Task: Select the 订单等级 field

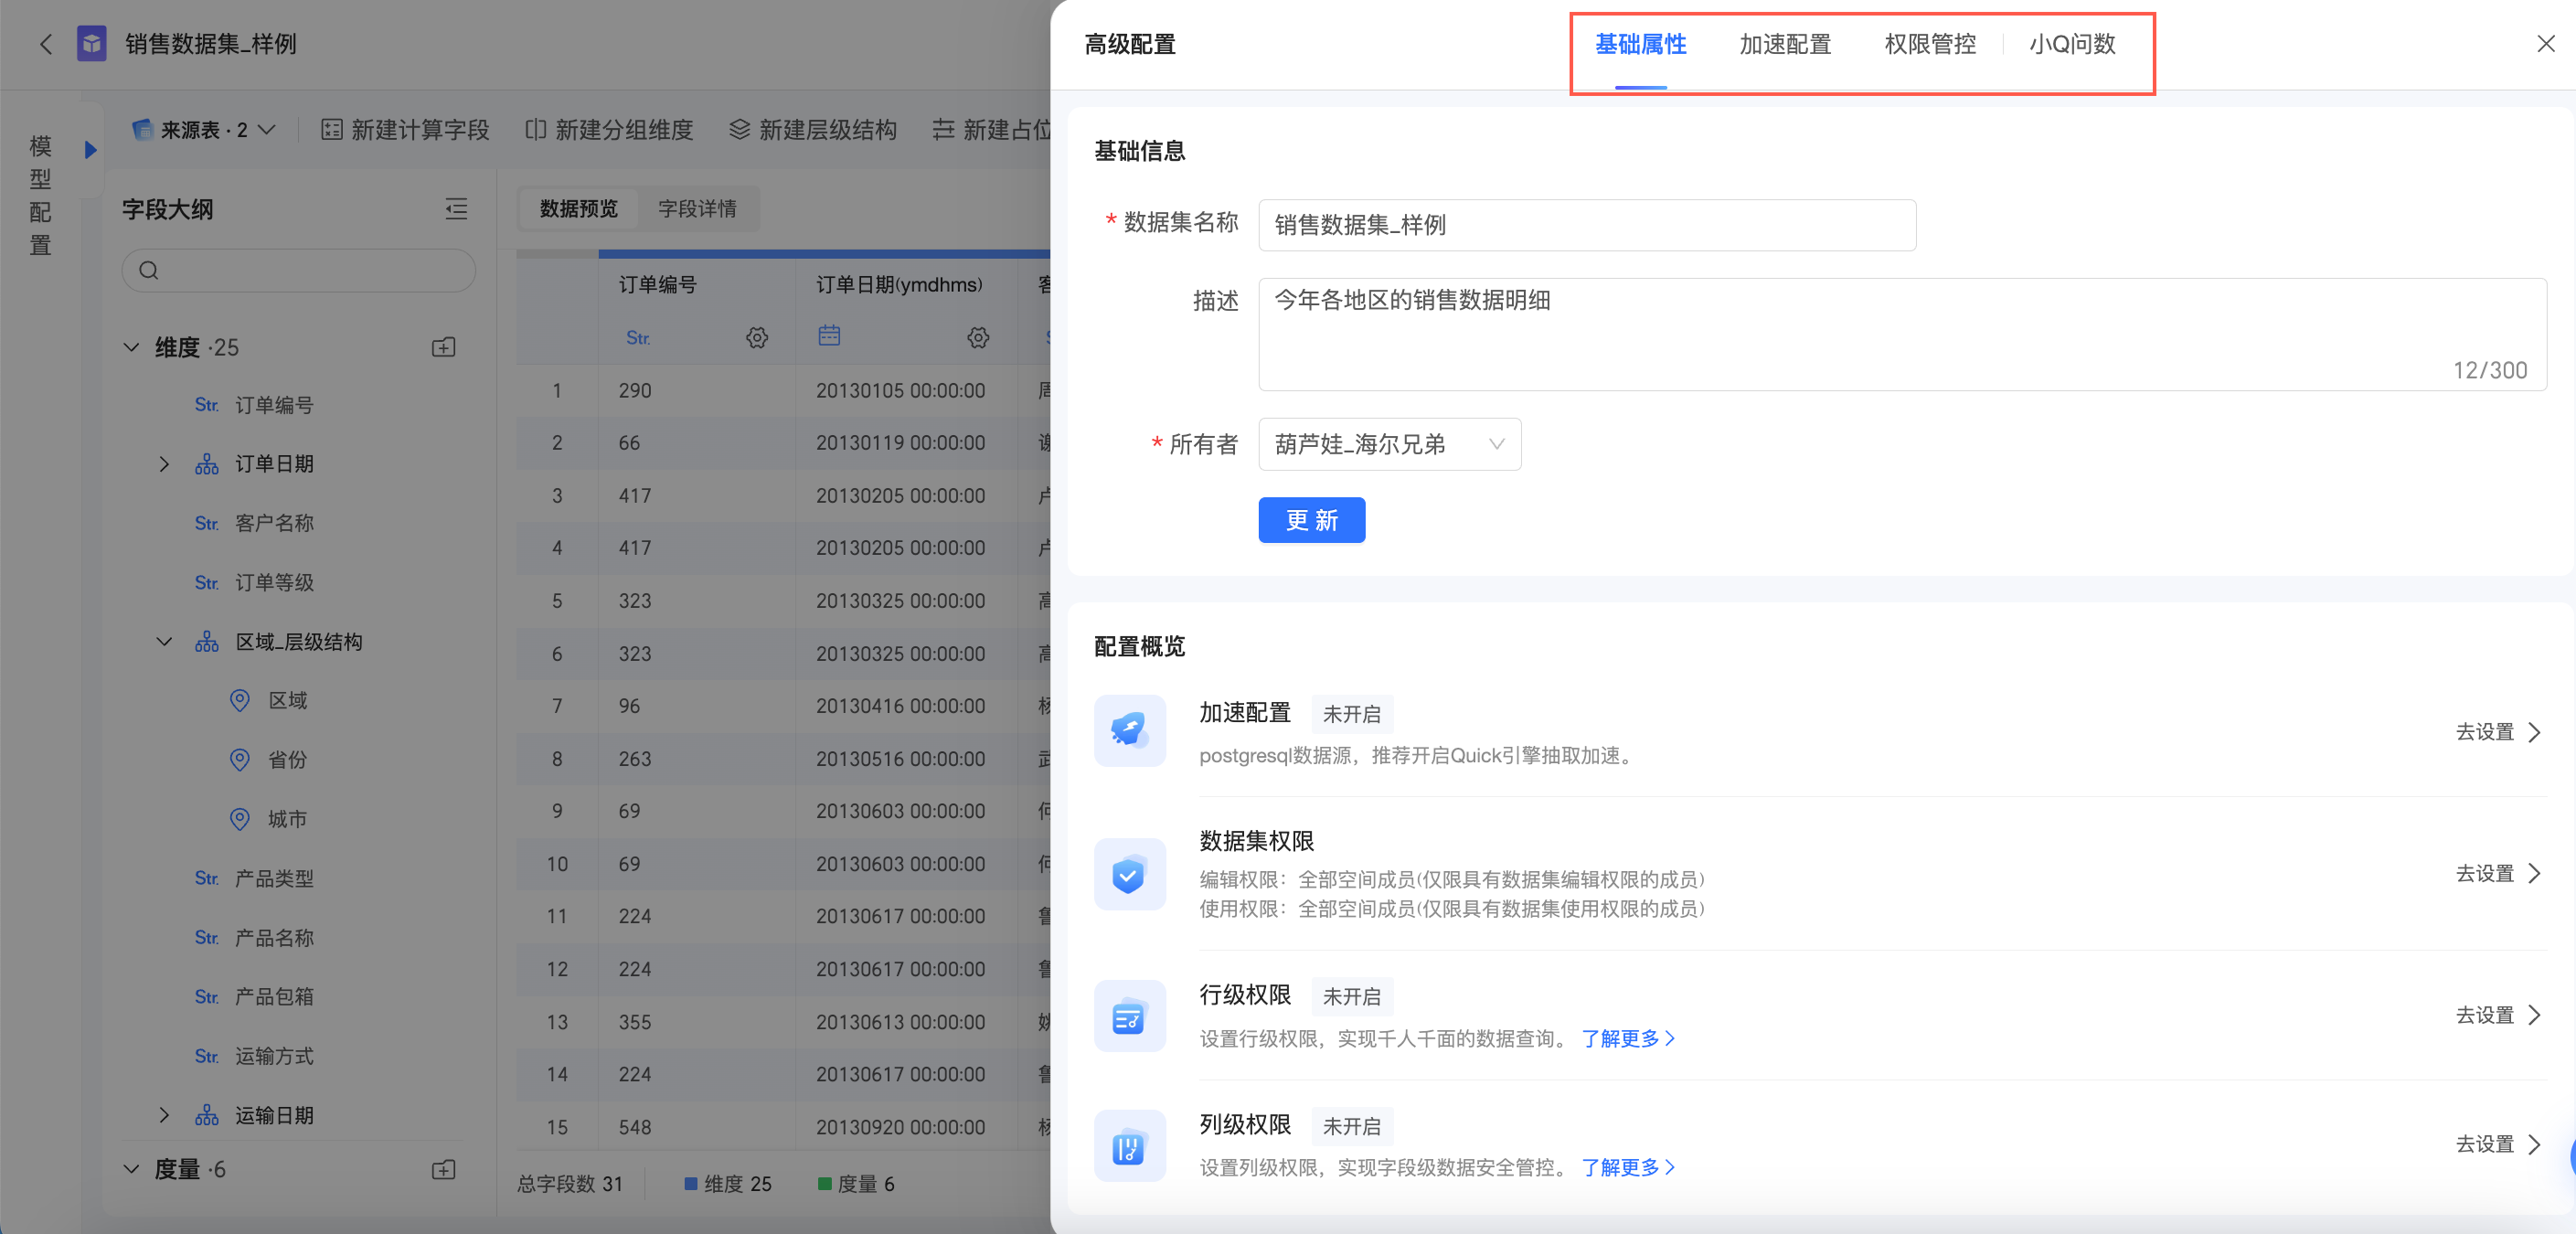Action: 274,583
